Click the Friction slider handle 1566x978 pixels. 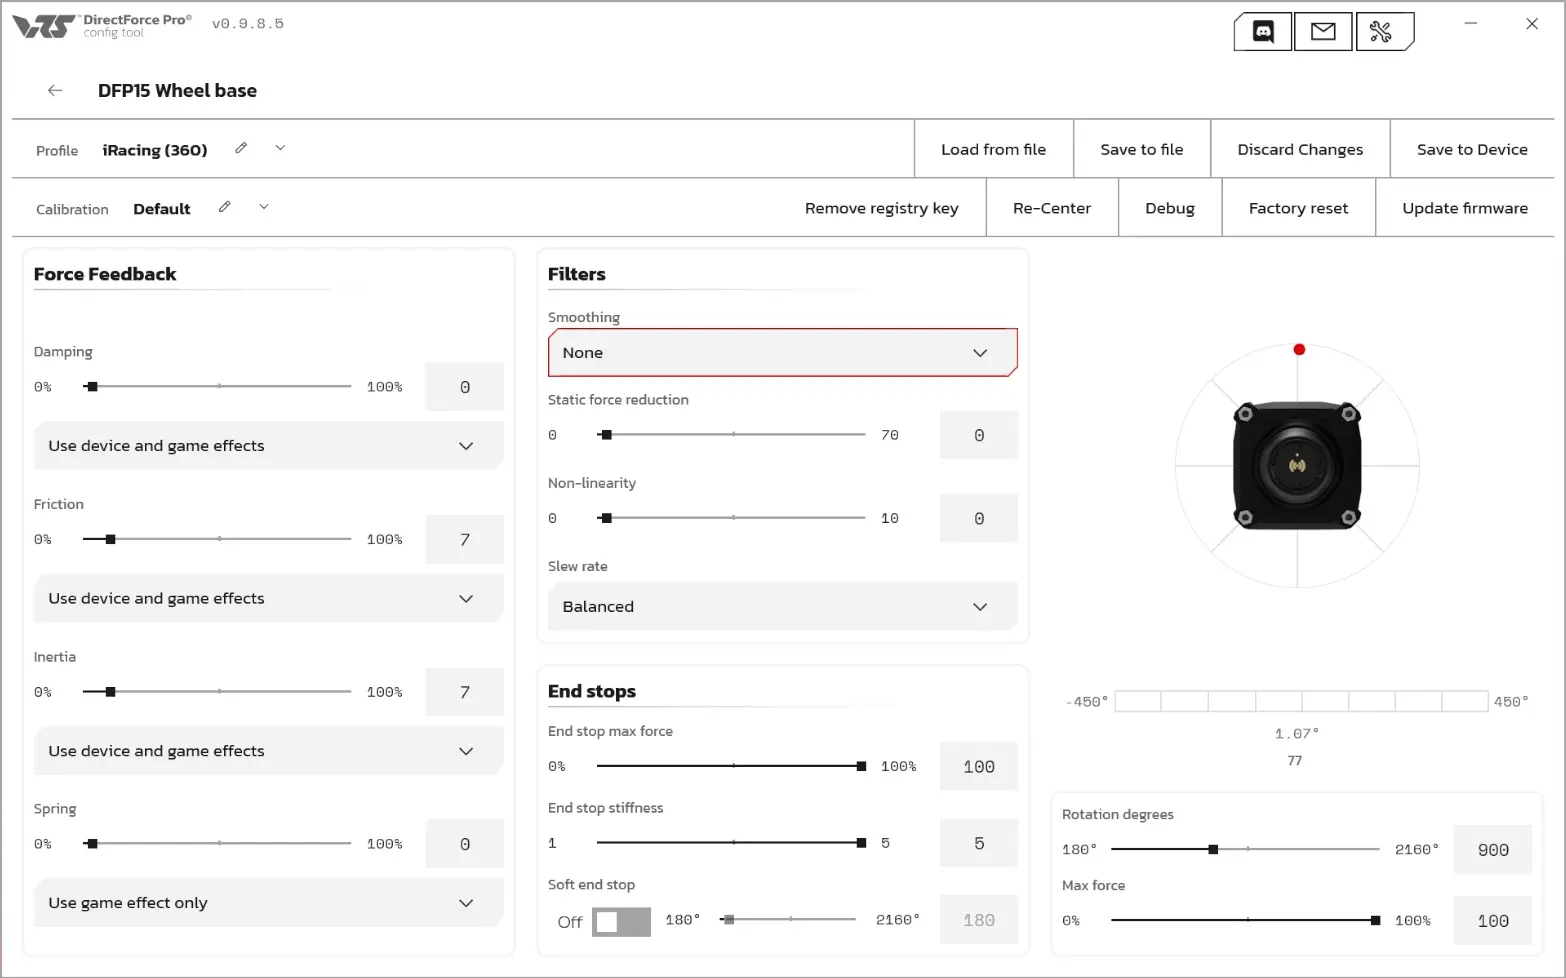pyautogui.click(x=111, y=539)
